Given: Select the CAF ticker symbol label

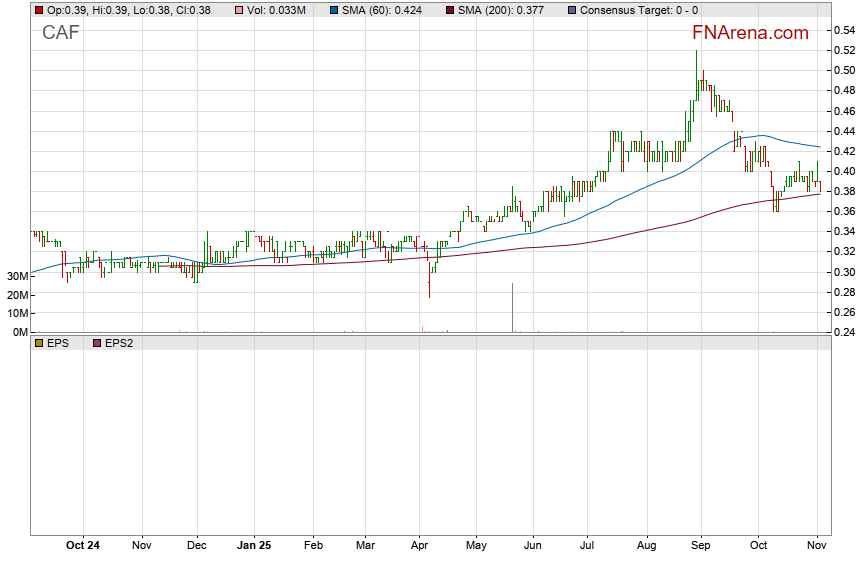Looking at the screenshot, I should tap(61, 33).
